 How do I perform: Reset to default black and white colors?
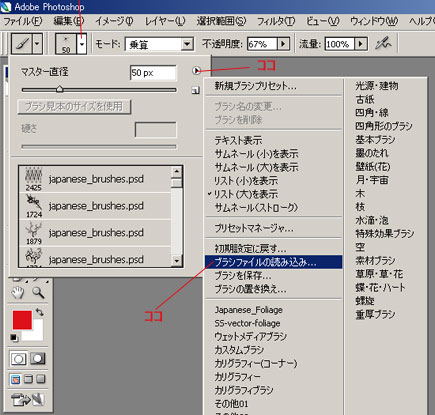coord(14,338)
